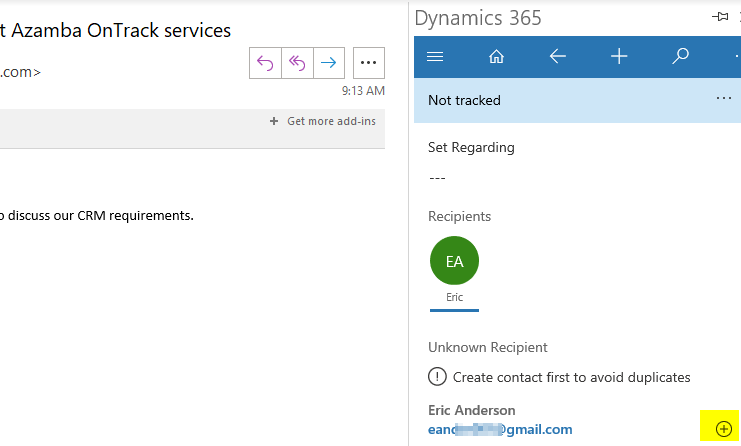Click the Reply All double-arrow icon
741x446 pixels.
[x=297, y=63]
